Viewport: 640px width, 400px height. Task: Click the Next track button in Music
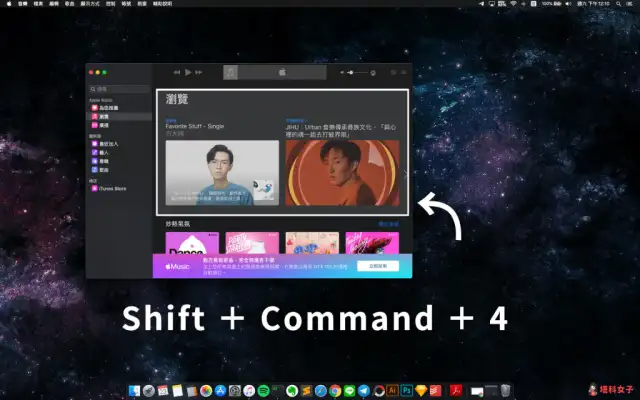(199, 72)
